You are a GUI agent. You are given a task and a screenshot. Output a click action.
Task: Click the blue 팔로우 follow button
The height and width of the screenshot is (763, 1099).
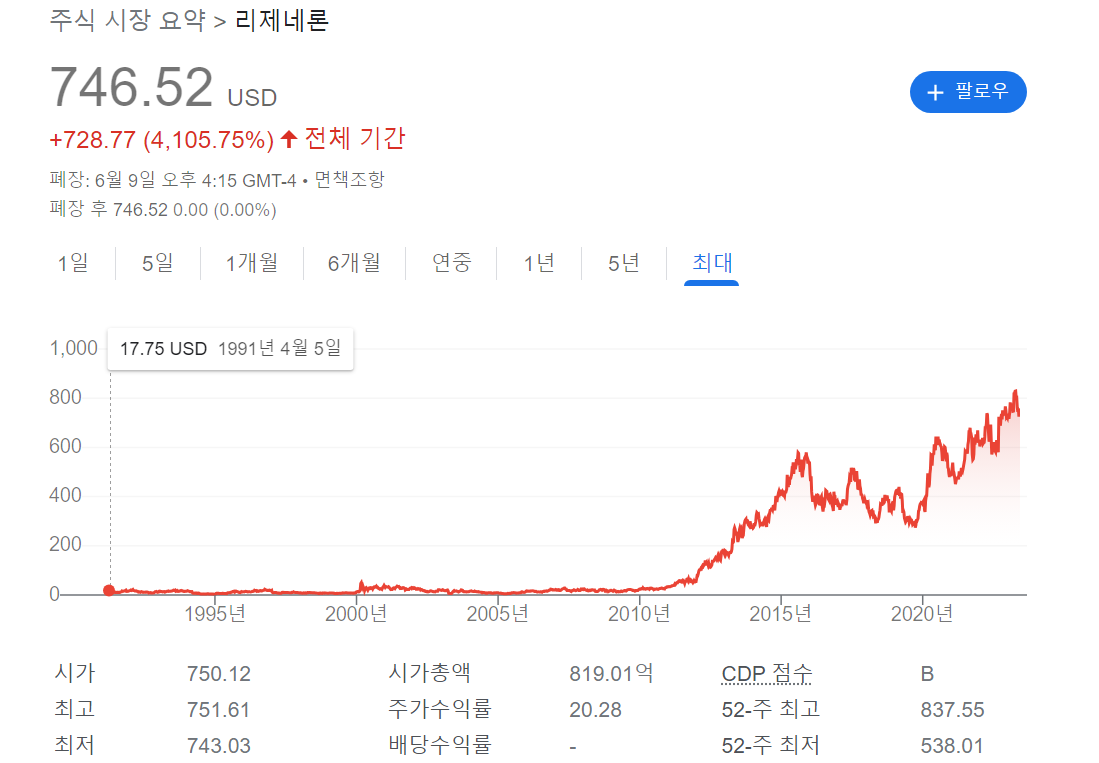click(968, 92)
